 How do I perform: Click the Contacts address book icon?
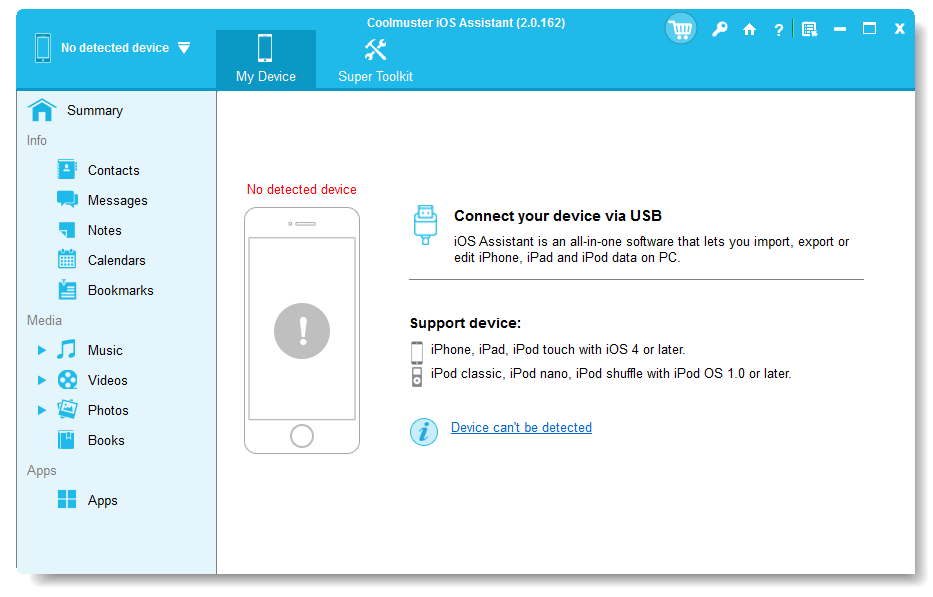(67, 170)
